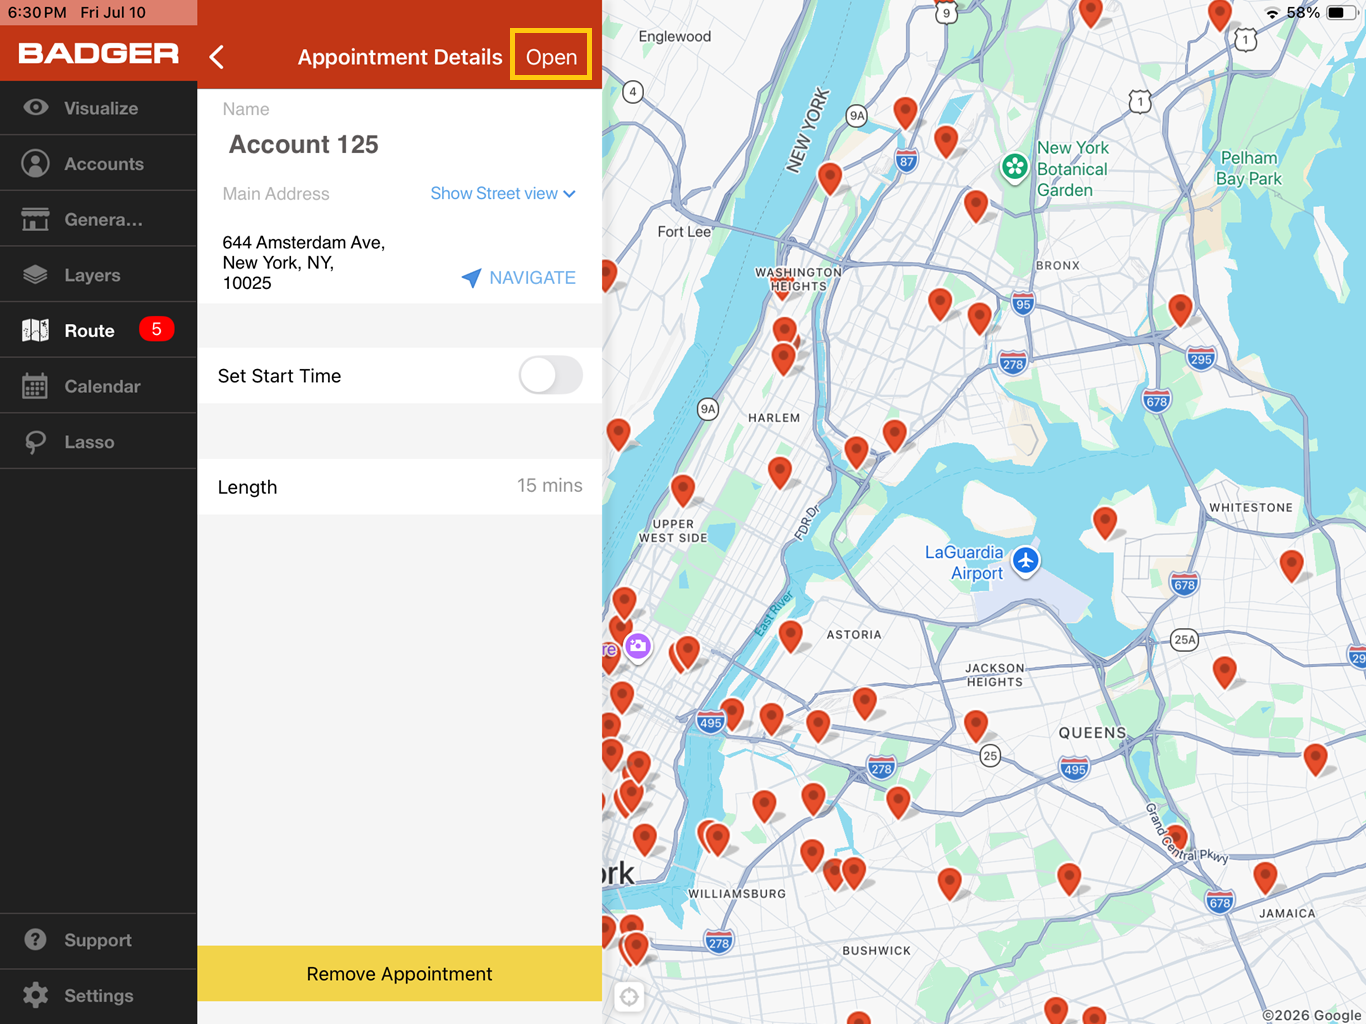The width and height of the screenshot is (1366, 1024).
Task: Tap the Layers stack icon
Action: (x=36, y=274)
